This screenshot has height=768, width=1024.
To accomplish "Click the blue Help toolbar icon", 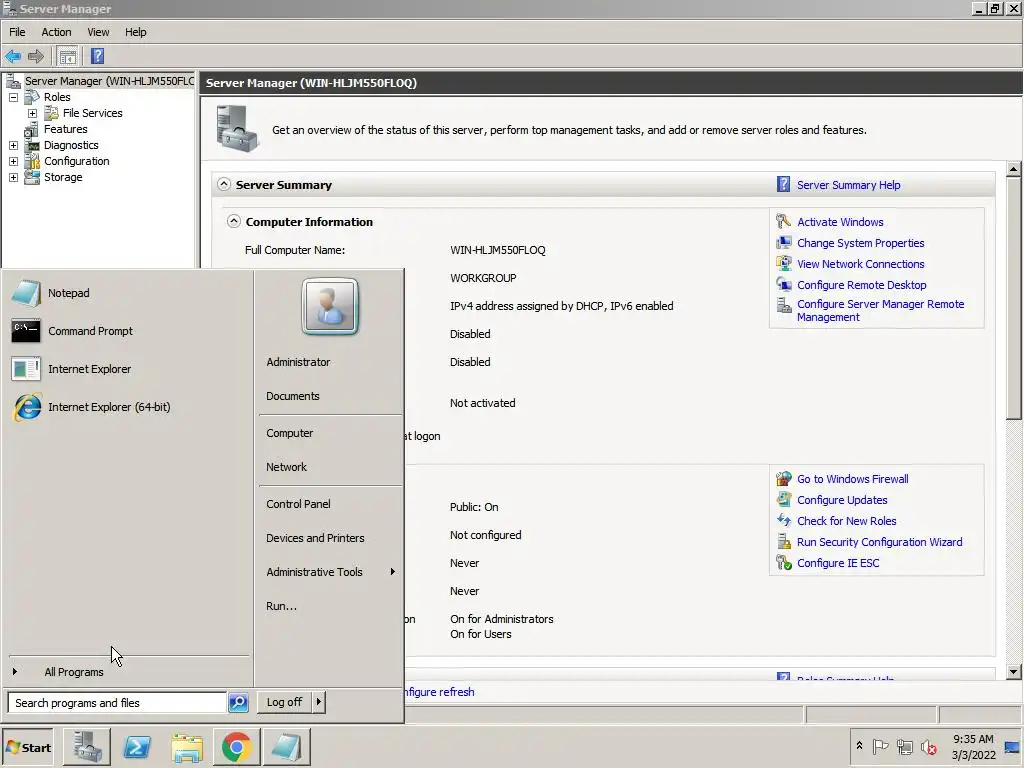I will (x=97, y=57).
